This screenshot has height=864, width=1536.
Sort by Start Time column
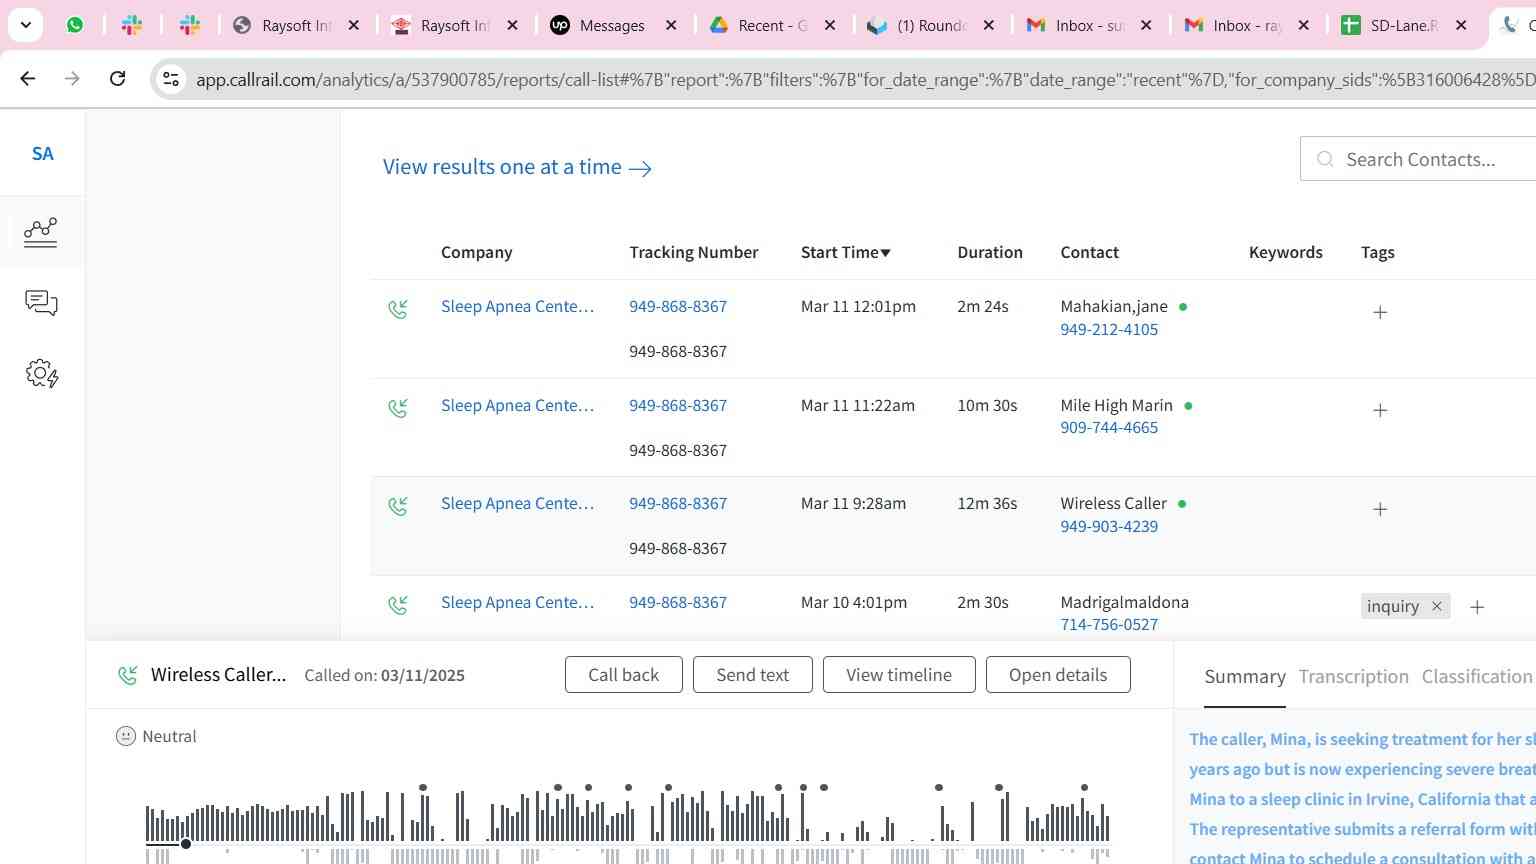845,252
